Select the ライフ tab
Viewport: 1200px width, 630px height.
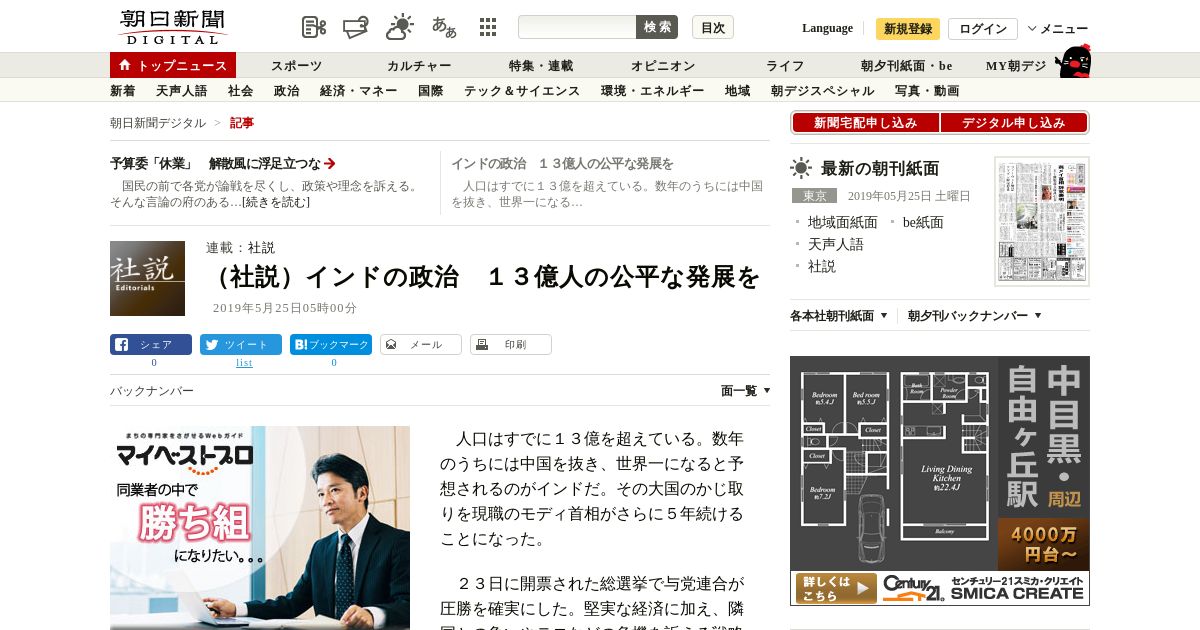785,66
